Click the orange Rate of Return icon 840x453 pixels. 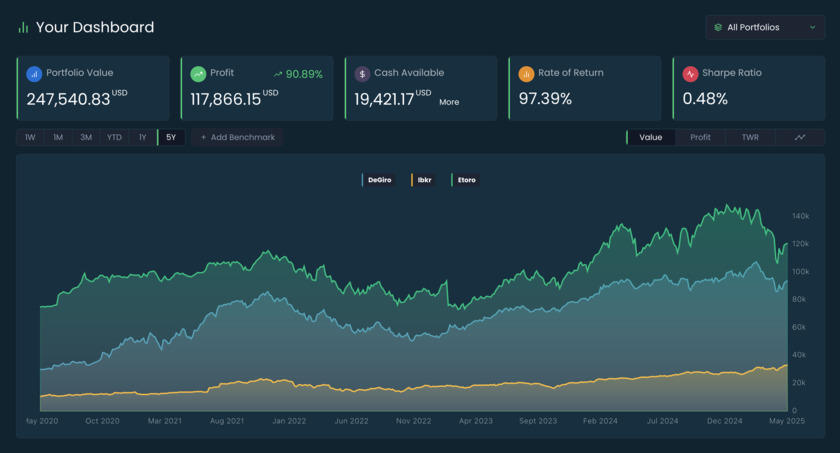[x=526, y=73]
